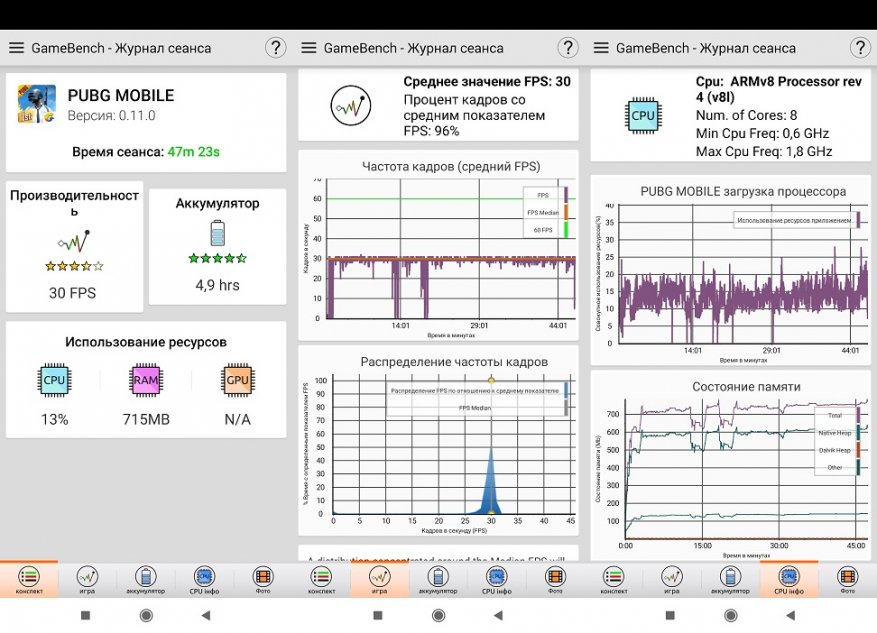Tap help question mark in middle panel

click(568, 48)
